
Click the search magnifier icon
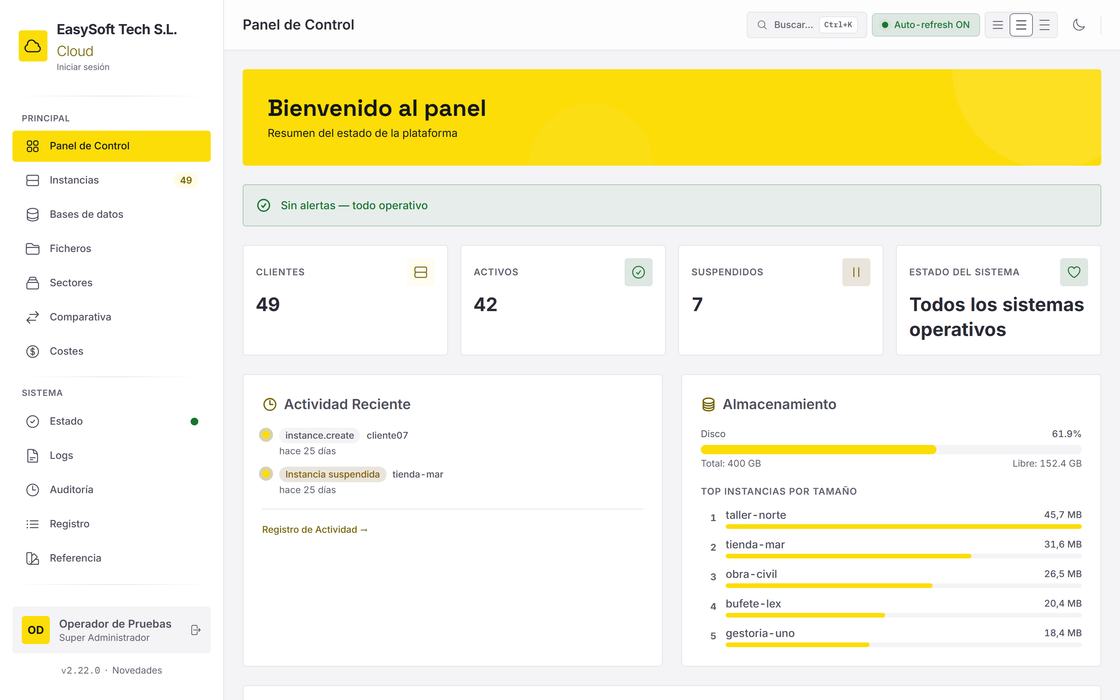pos(762,25)
